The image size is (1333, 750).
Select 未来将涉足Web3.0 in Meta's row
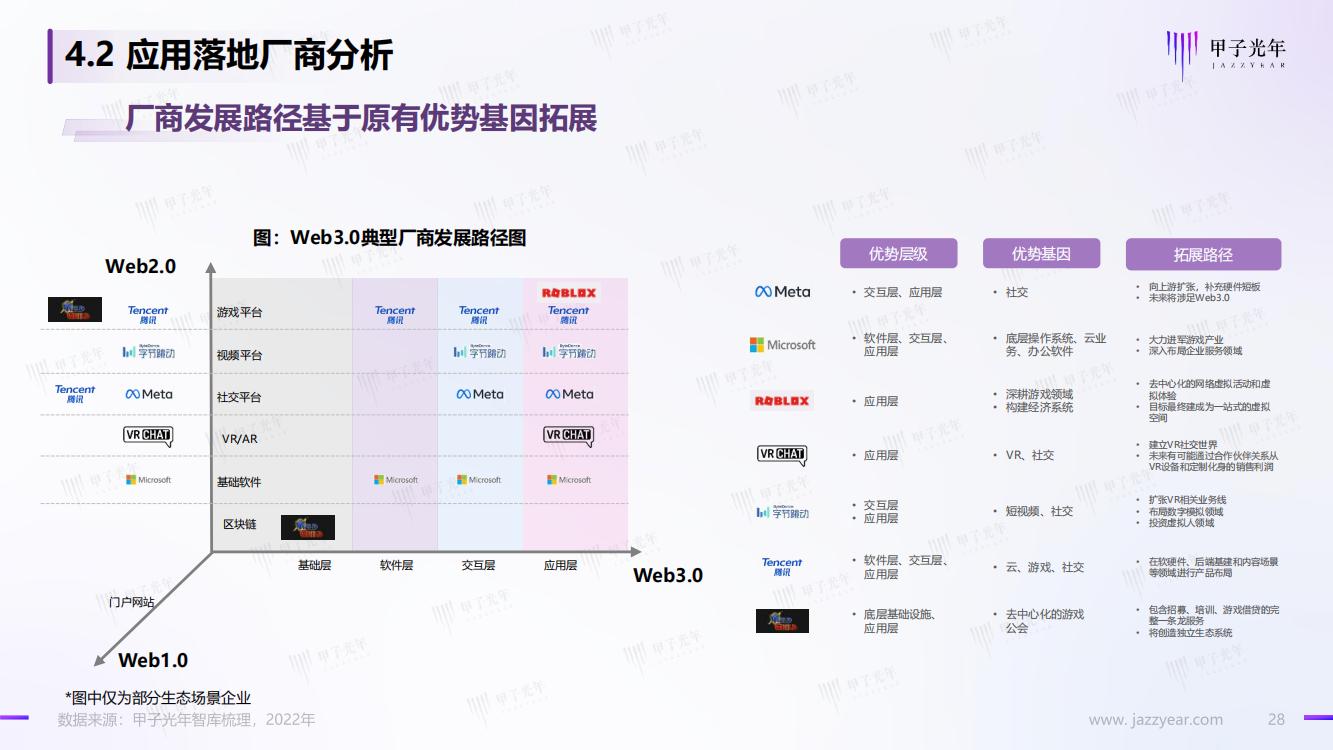point(1189,298)
